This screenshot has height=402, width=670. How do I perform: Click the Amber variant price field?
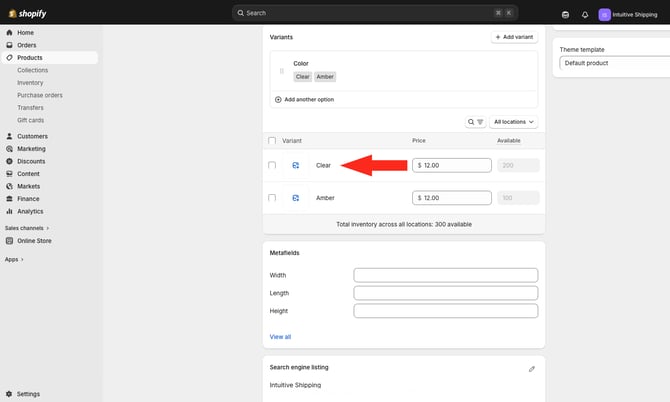(452, 198)
